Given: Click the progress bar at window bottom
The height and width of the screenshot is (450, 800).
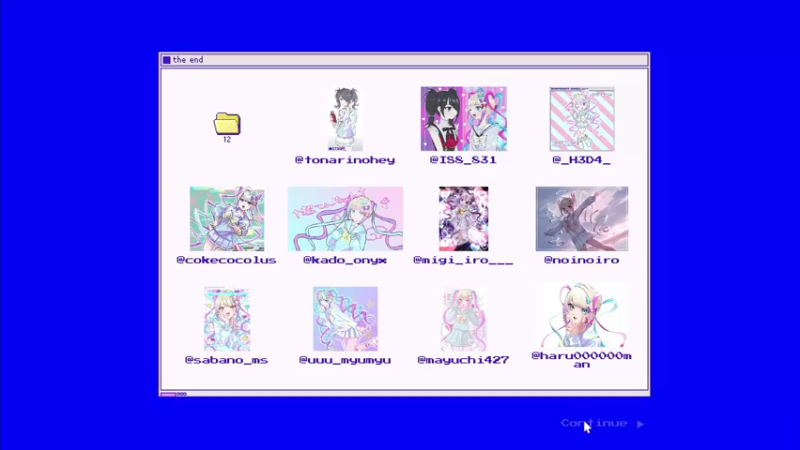Looking at the screenshot, I should coord(173,394).
